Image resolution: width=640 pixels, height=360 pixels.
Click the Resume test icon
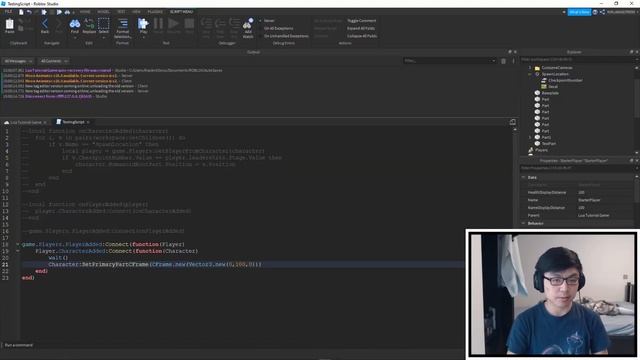(173, 24)
